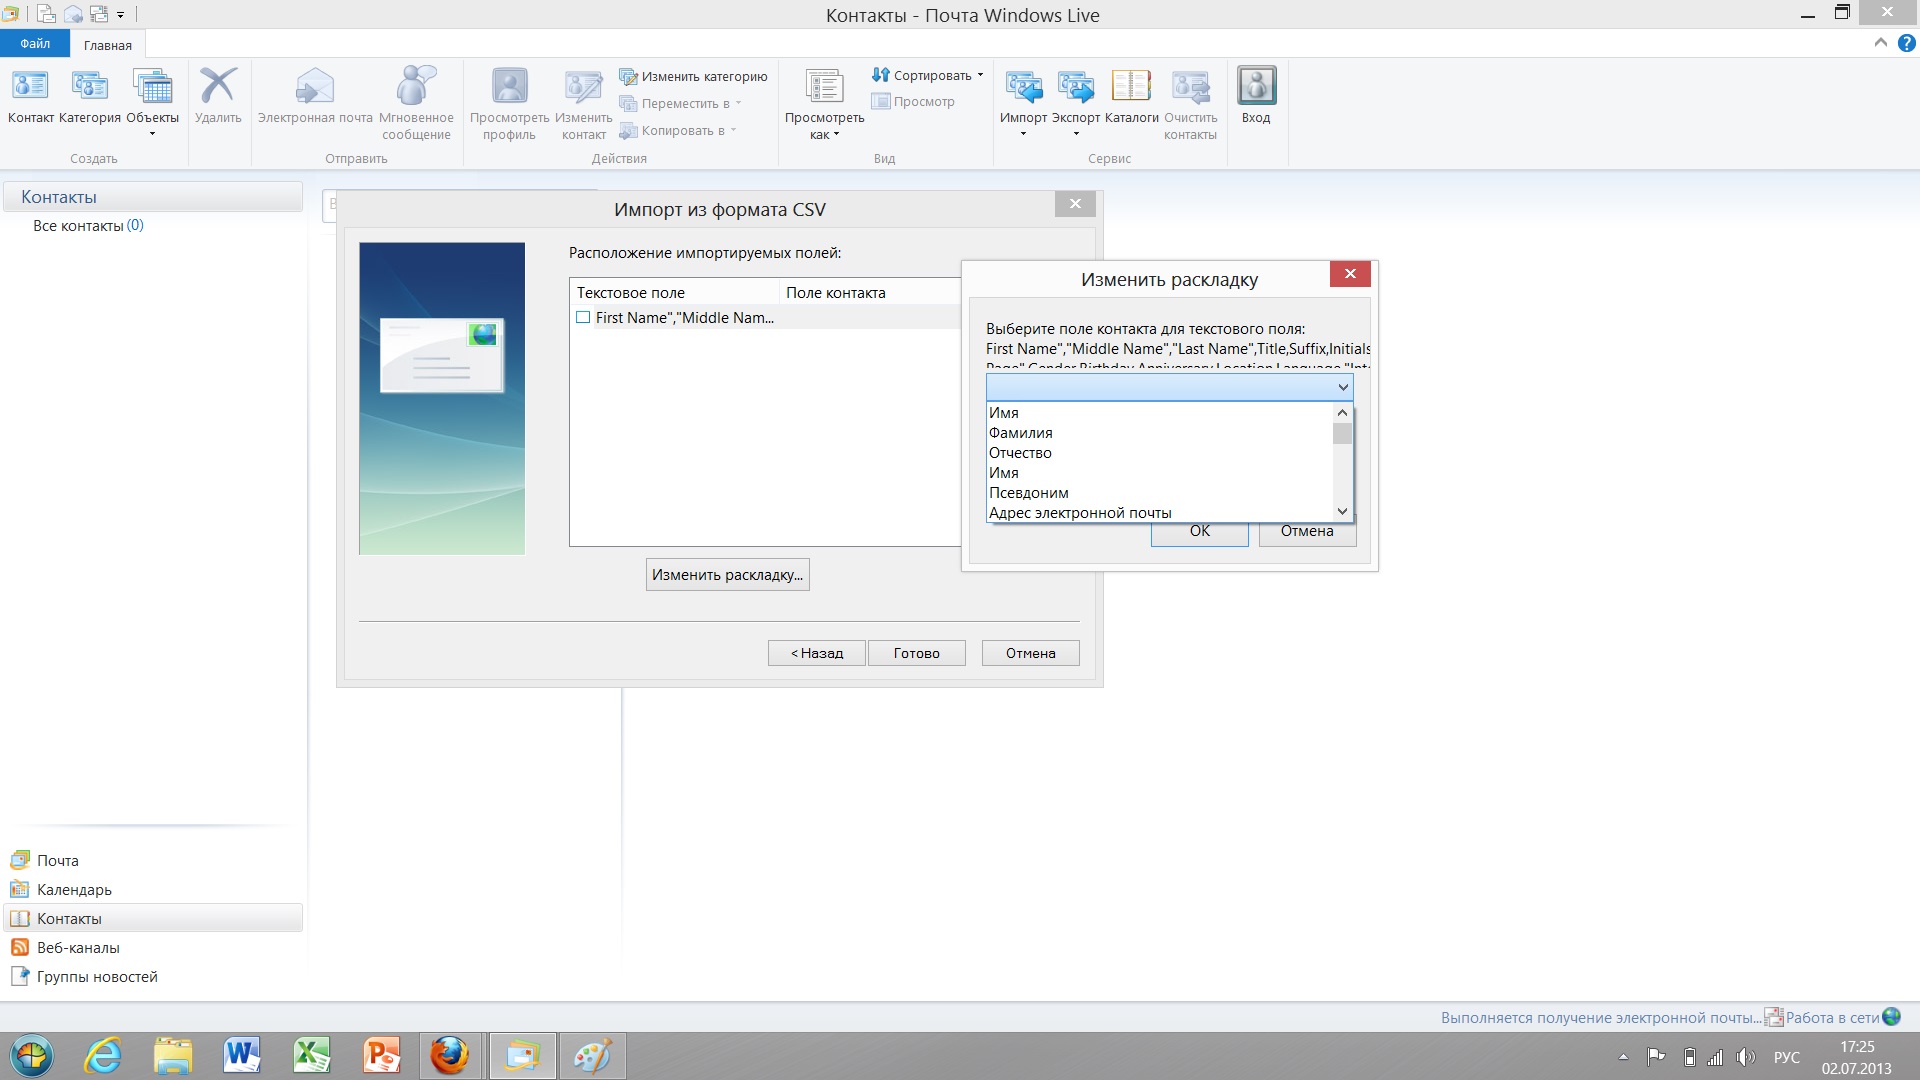This screenshot has width=1920, height=1080.
Task: Click OK in Изменить раскладку dialog
Action: (x=1199, y=532)
